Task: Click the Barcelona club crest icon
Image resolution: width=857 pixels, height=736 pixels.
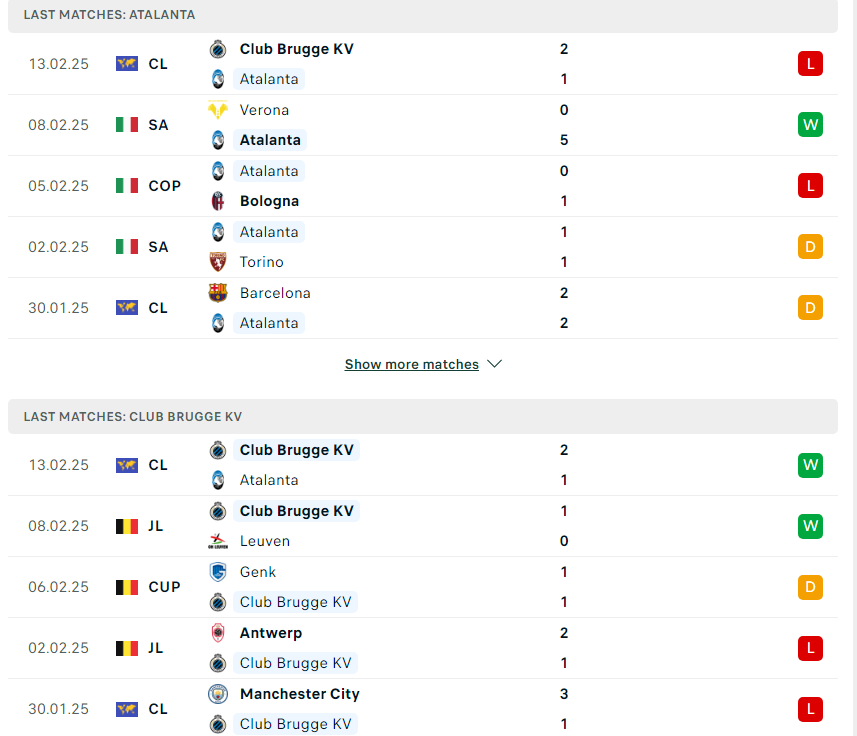Action: tap(218, 293)
